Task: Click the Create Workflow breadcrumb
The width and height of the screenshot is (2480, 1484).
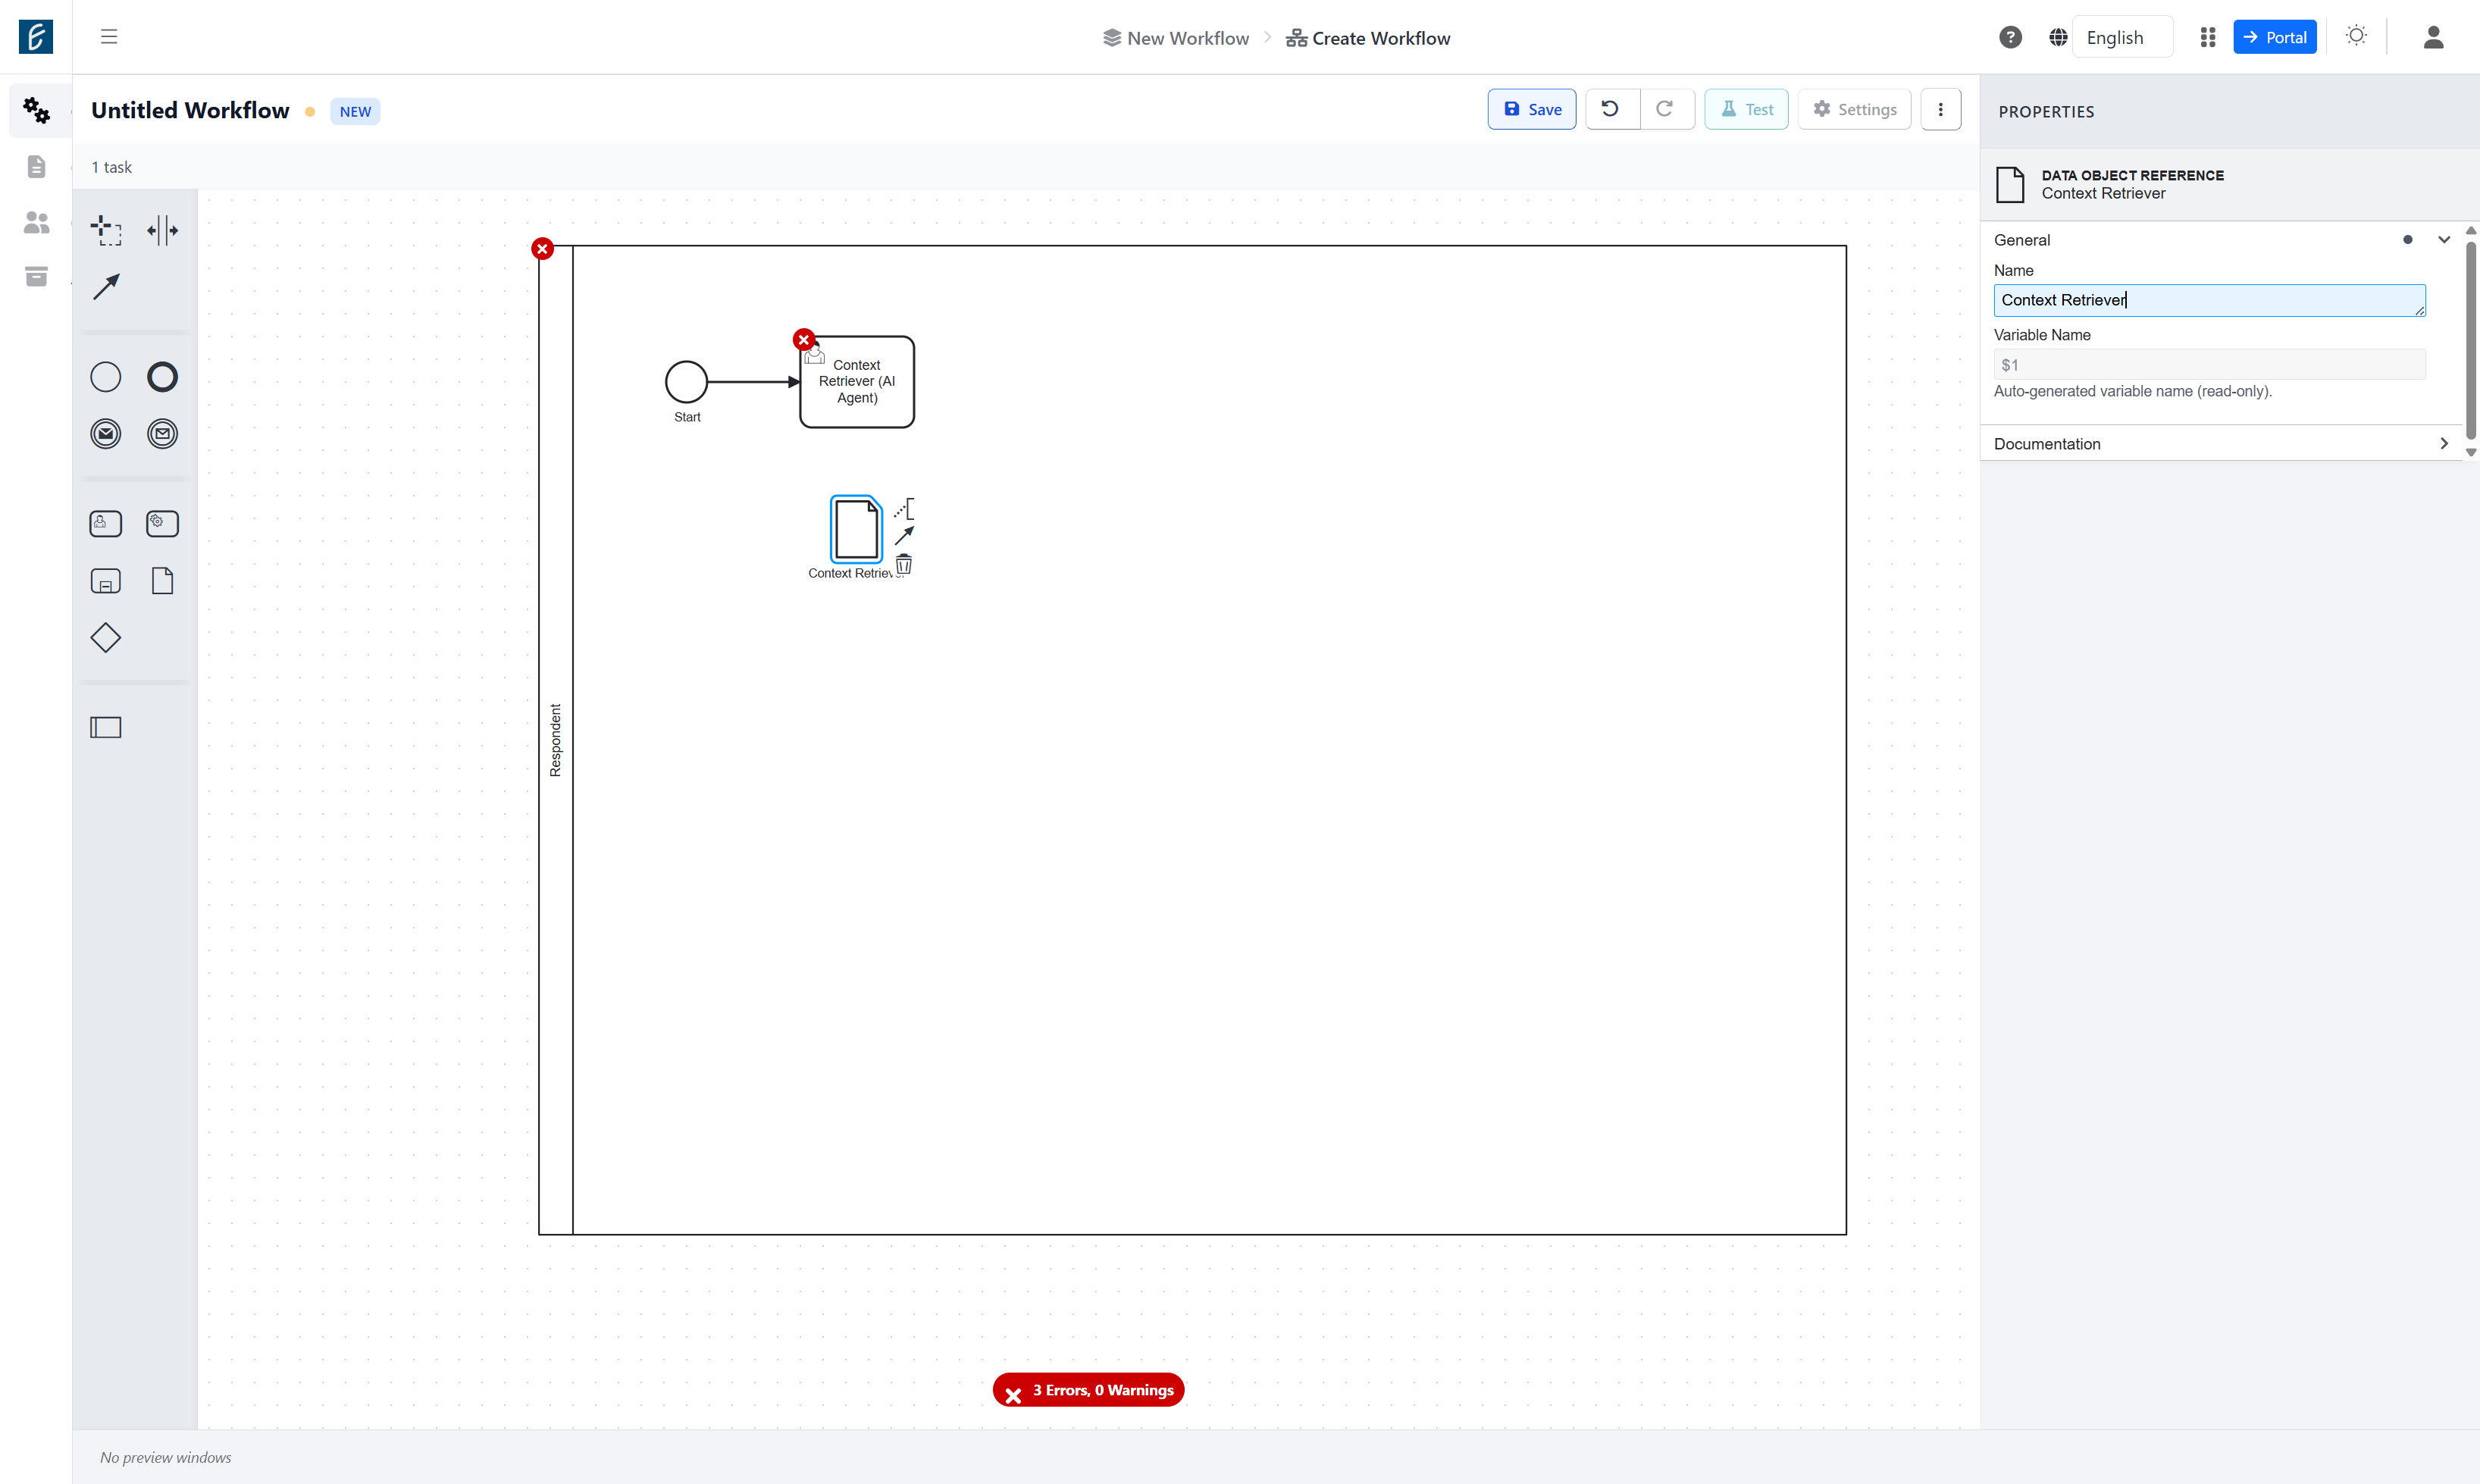Action: point(1368,38)
